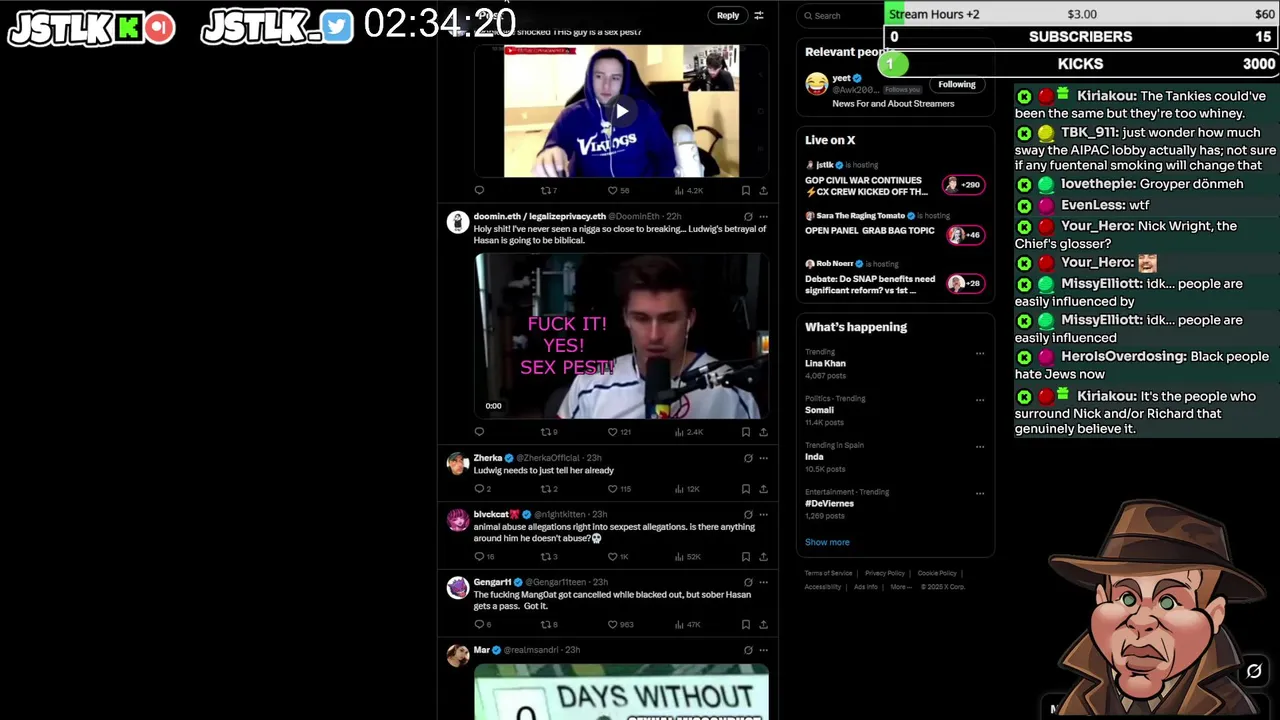Open Somali trending topic

[819, 410]
